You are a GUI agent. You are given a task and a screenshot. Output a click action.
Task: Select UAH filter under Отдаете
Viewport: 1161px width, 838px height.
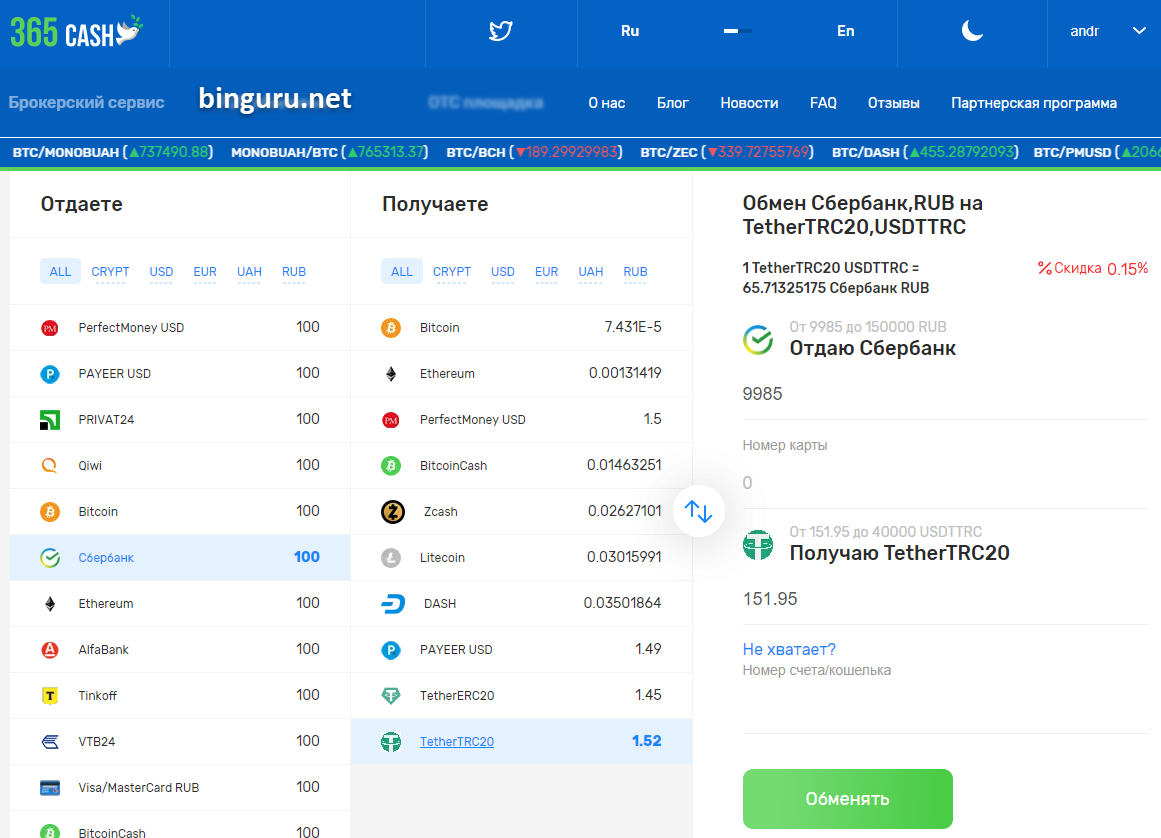coord(250,272)
